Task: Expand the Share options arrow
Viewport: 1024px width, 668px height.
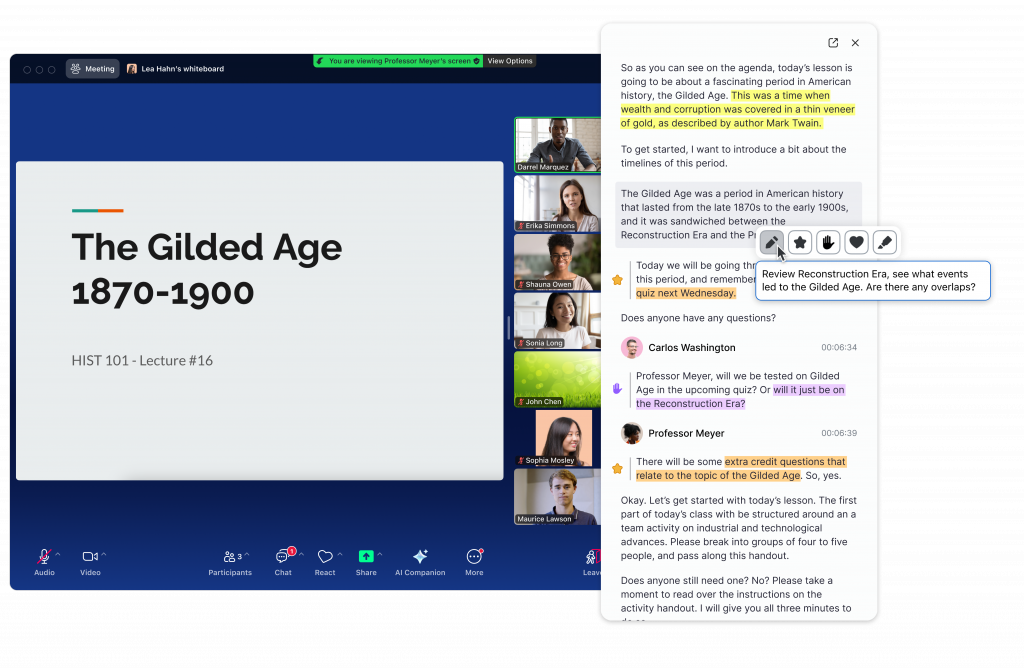Action: coord(380,553)
